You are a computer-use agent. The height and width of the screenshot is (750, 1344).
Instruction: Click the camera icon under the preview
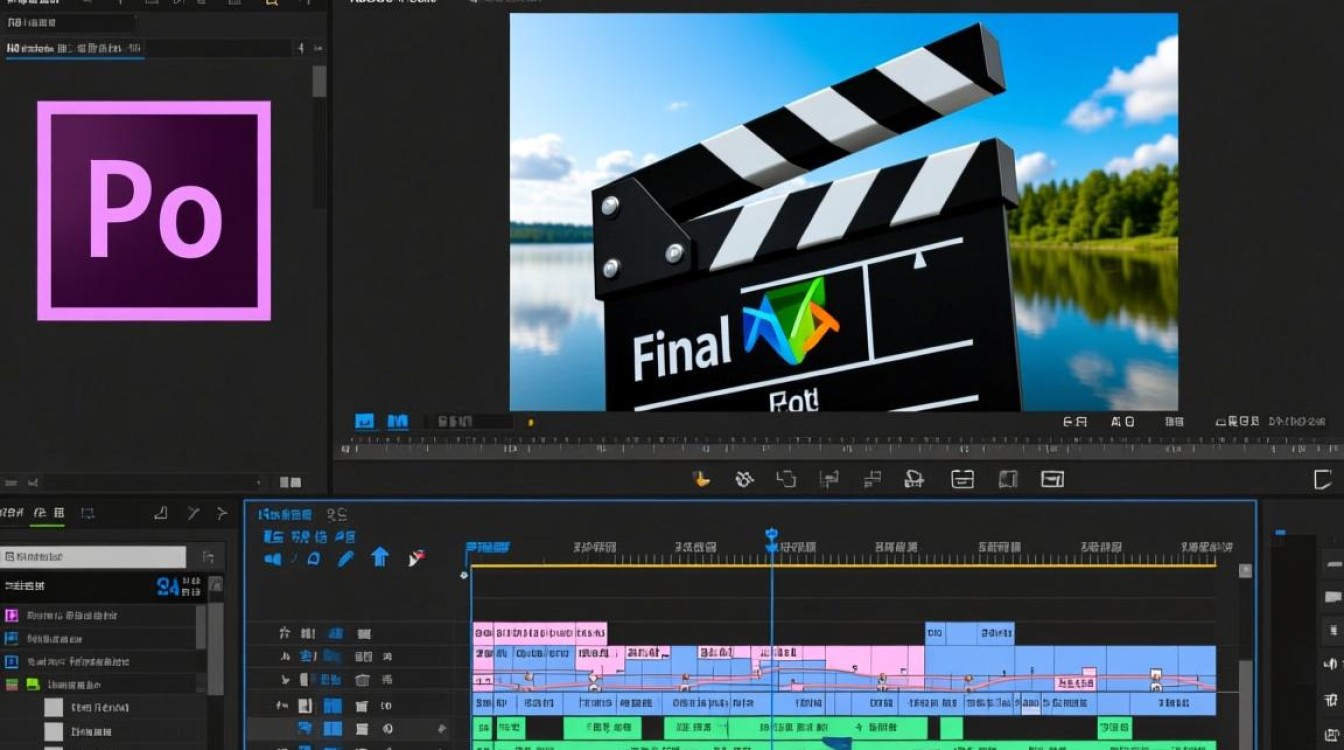pos(913,479)
